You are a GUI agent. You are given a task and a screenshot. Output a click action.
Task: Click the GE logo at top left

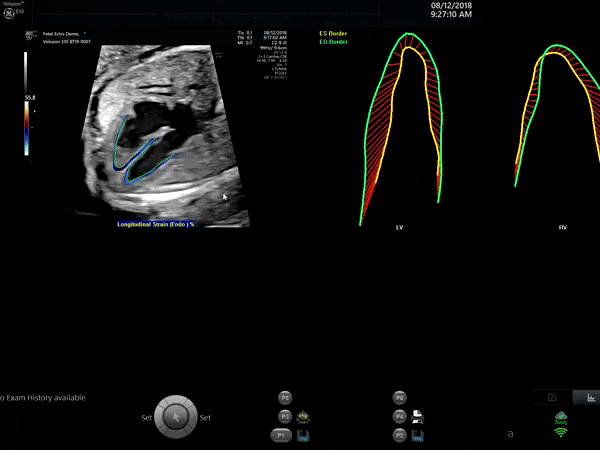point(9,13)
